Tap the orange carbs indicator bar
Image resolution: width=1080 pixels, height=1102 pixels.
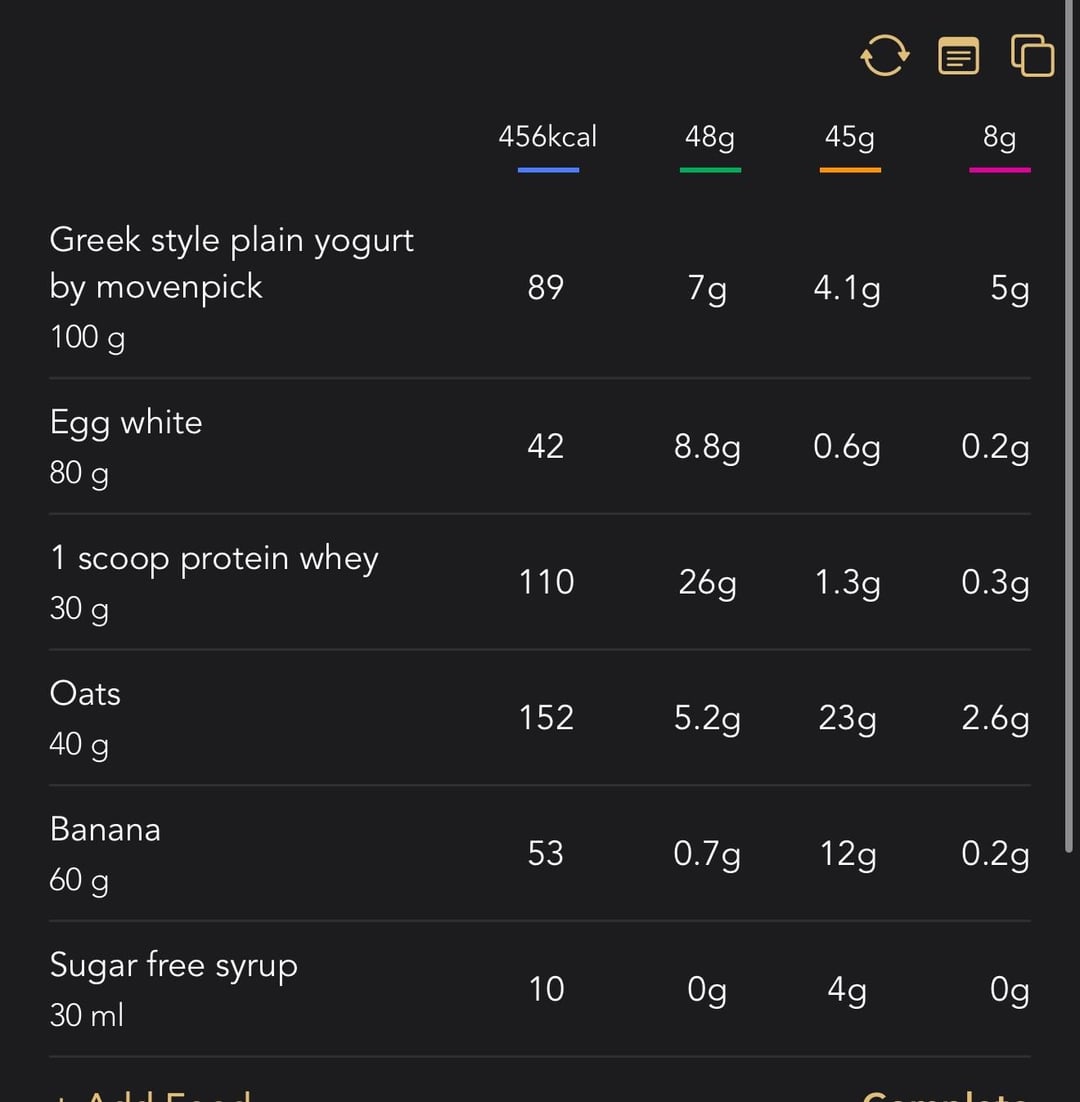pos(850,170)
